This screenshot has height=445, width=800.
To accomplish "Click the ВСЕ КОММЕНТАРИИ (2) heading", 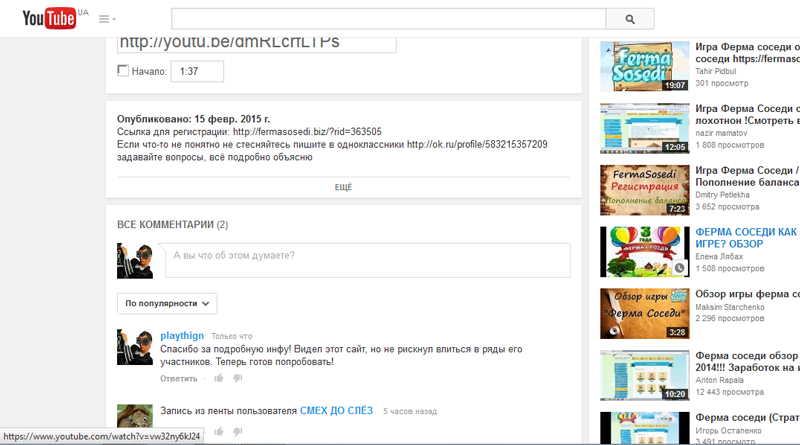I will click(172, 225).
